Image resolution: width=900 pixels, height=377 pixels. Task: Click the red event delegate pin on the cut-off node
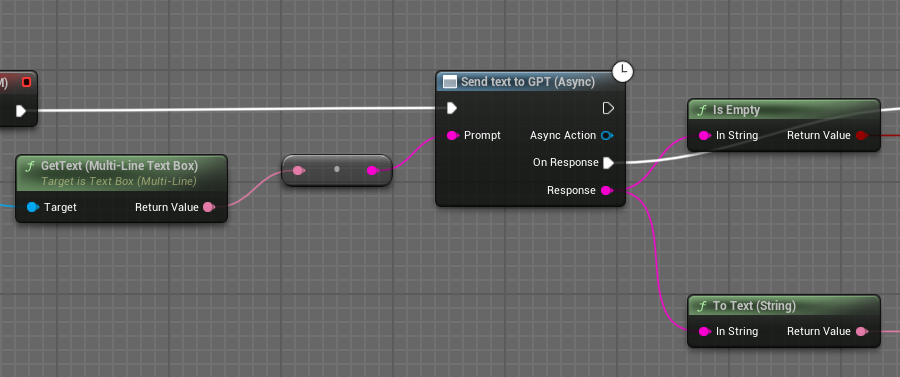click(26, 82)
